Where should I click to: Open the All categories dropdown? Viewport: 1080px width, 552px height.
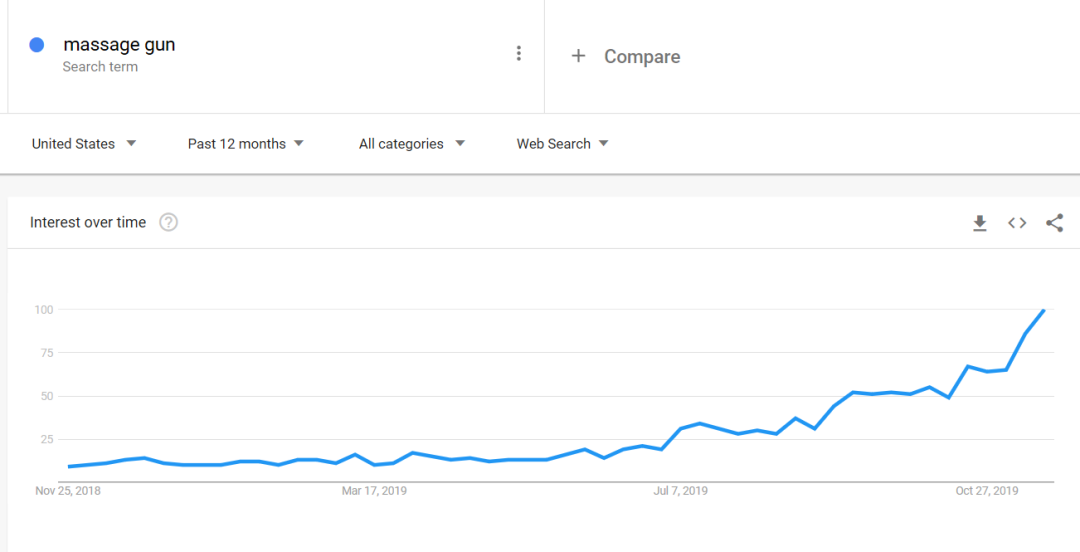(412, 144)
